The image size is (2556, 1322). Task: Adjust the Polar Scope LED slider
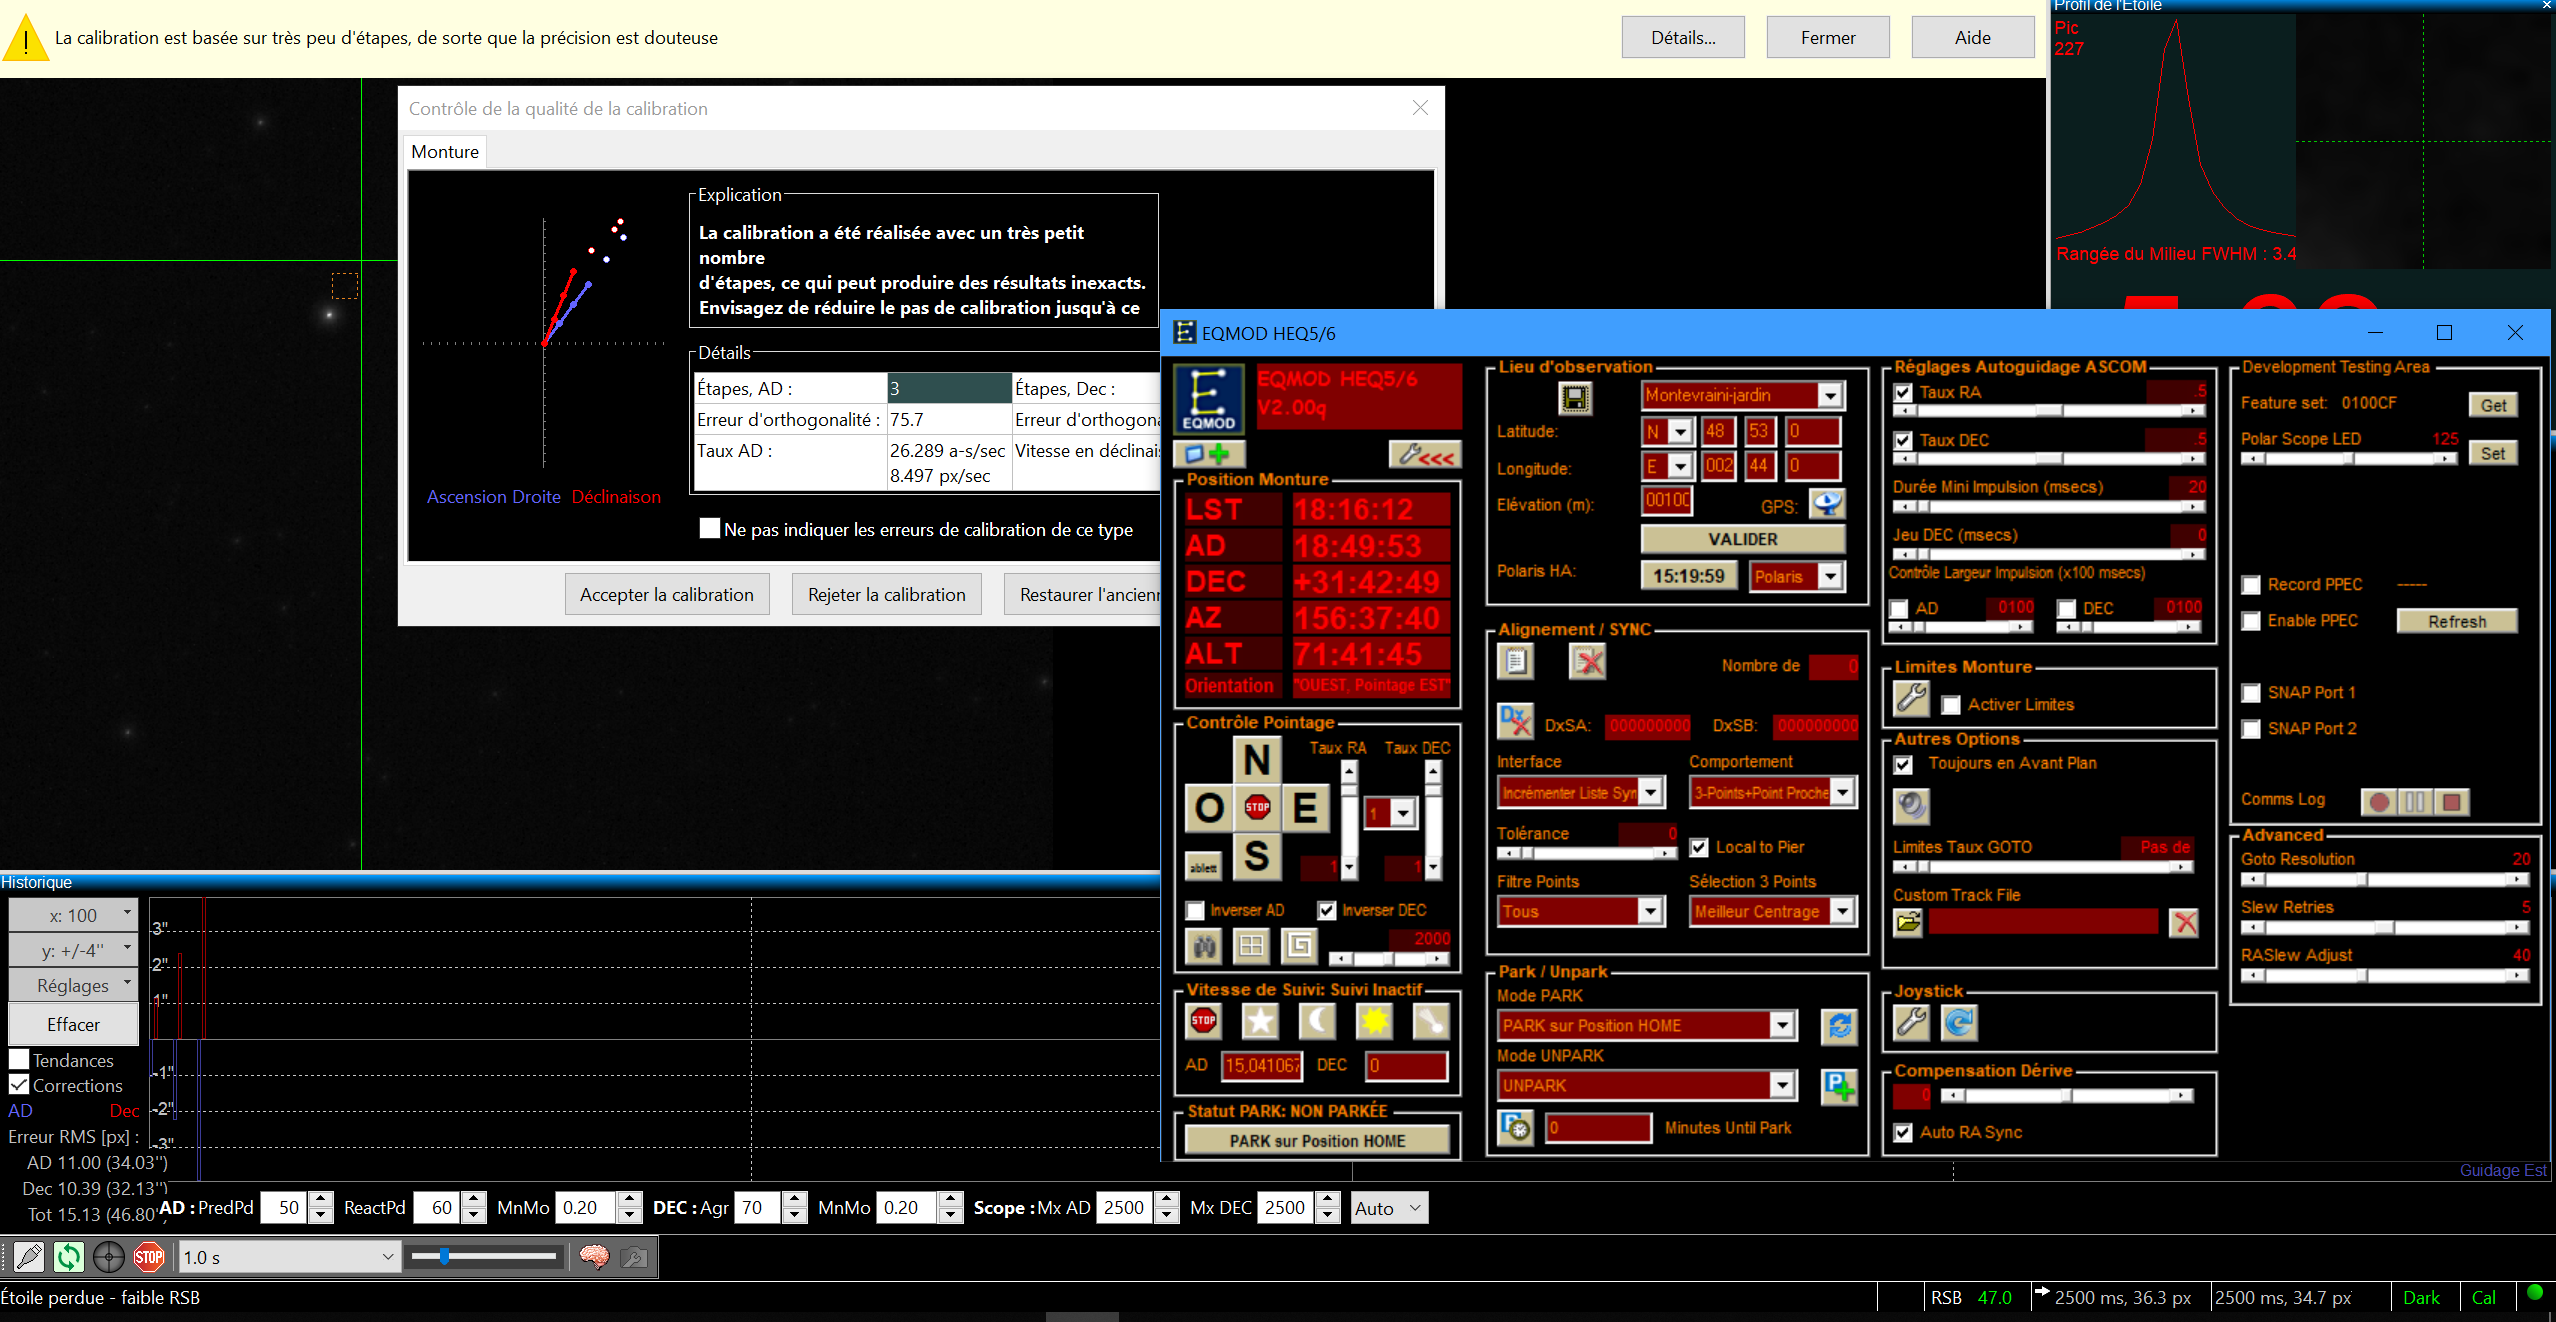[x=2347, y=459]
